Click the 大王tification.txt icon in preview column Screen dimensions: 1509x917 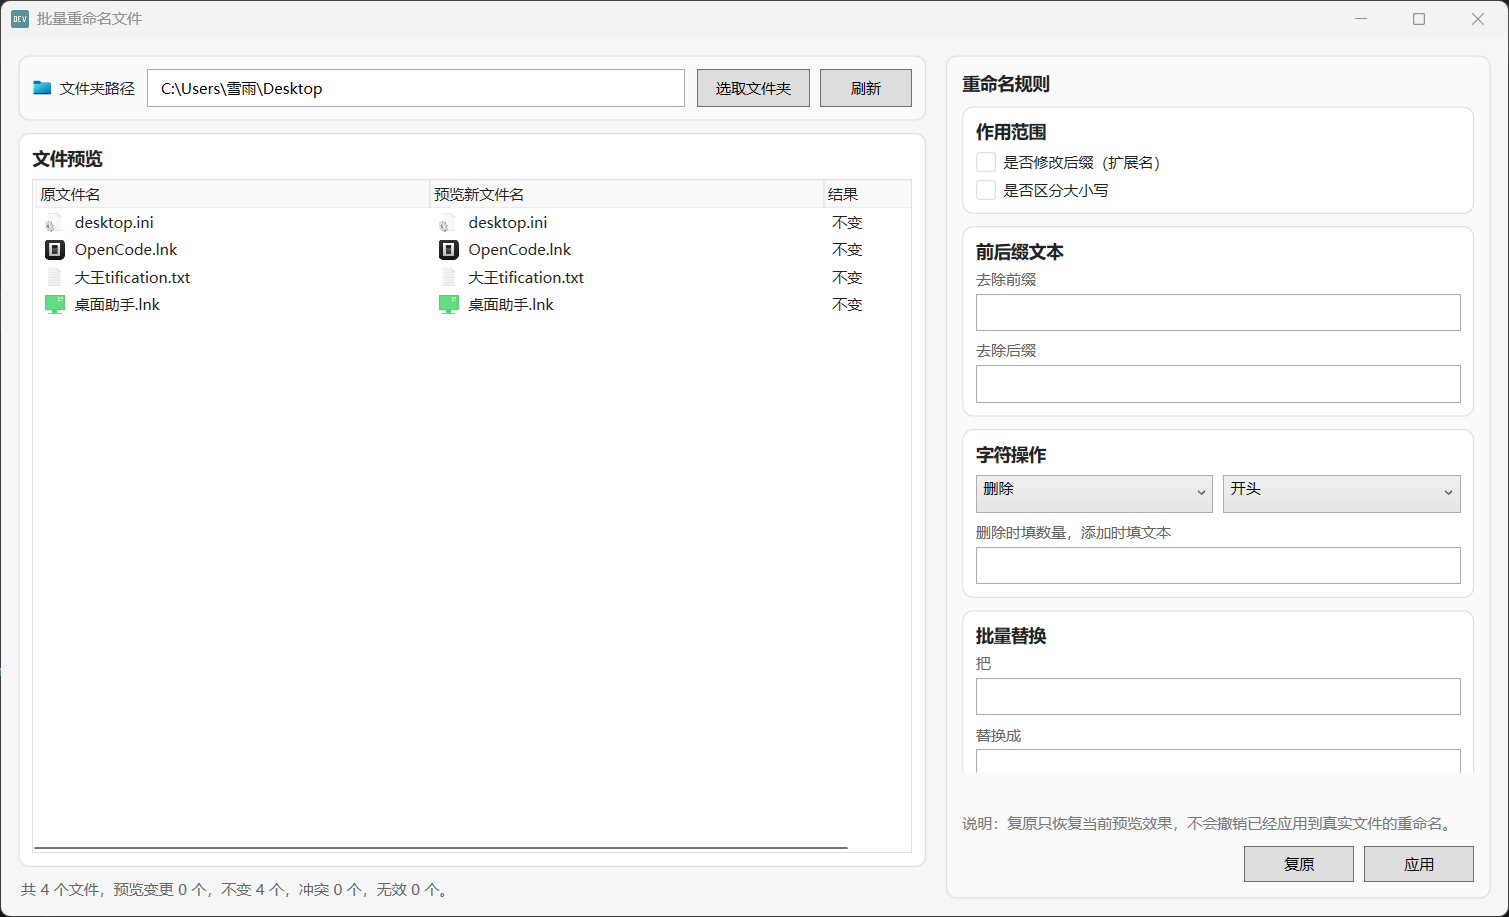(x=449, y=278)
